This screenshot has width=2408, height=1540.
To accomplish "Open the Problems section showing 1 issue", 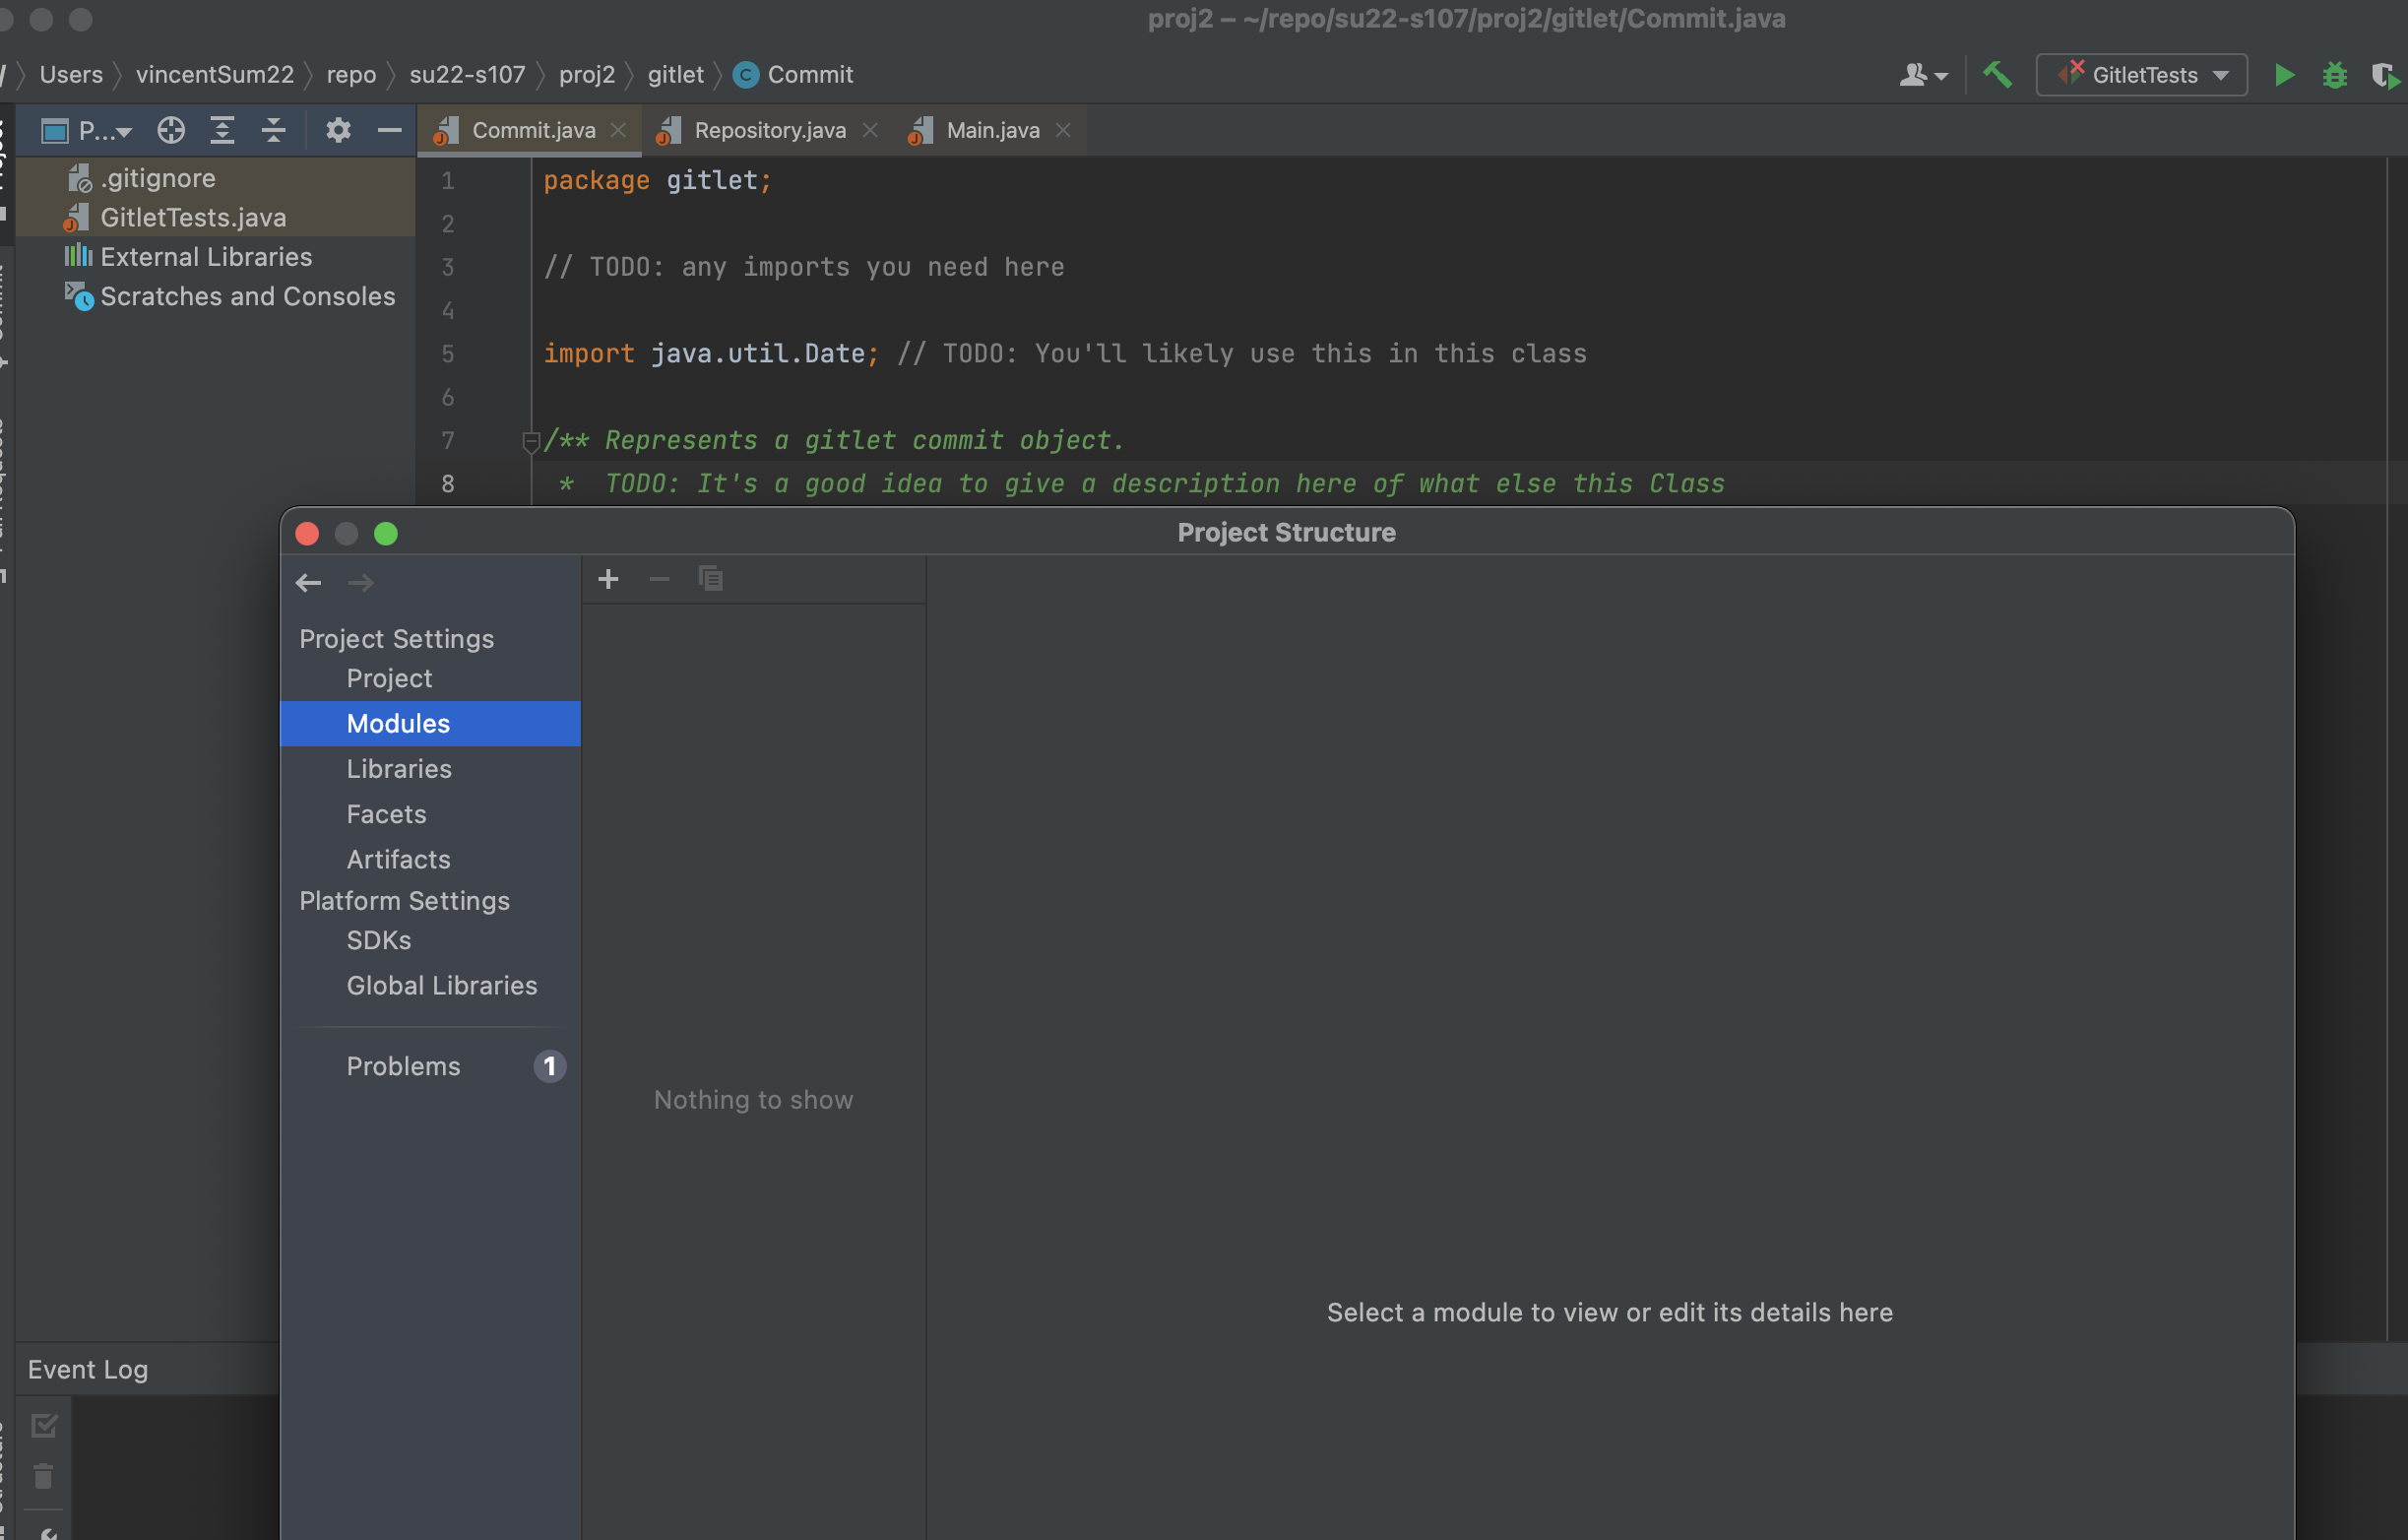I will click(x=403, y=1066).
